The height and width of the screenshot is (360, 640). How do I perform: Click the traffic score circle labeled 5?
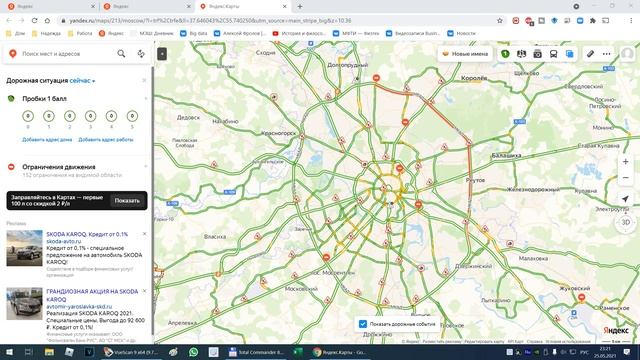click(132, 116)
